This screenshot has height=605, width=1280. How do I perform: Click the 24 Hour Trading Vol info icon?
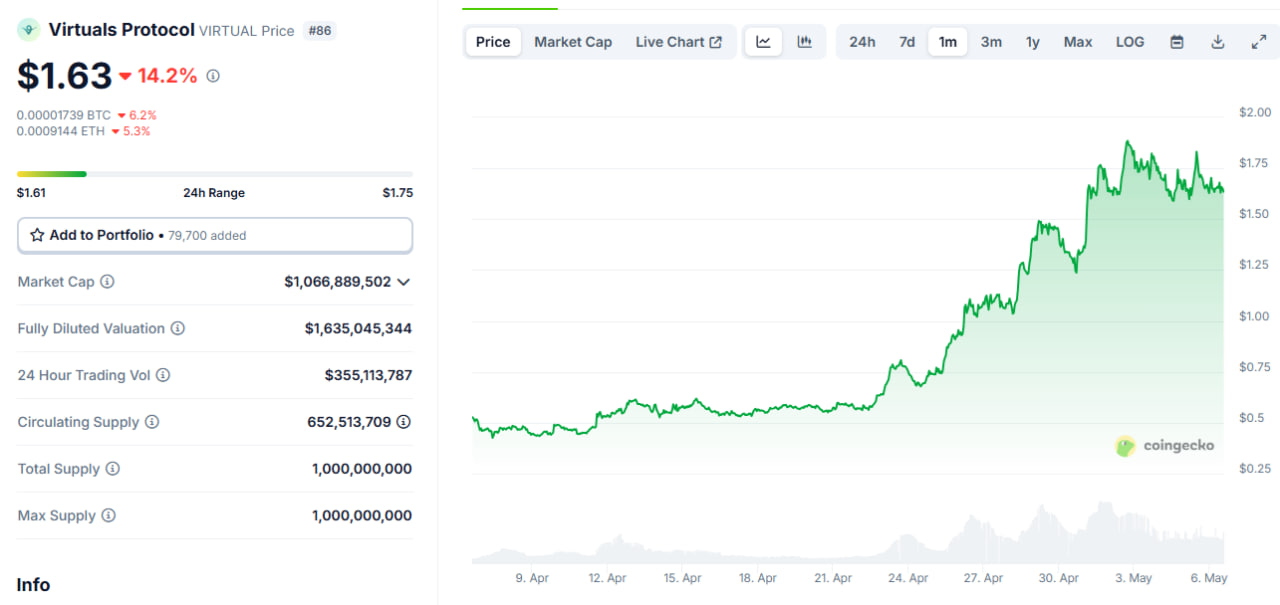pyautogui.click(x=163, y=376)
